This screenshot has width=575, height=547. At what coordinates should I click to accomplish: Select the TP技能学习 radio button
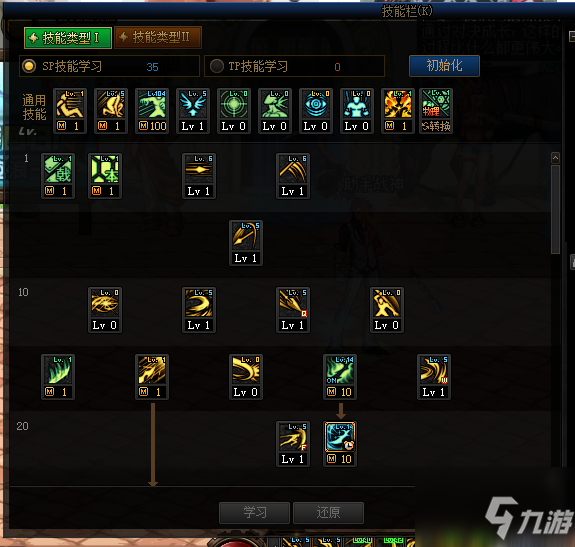tap(217, 66)
